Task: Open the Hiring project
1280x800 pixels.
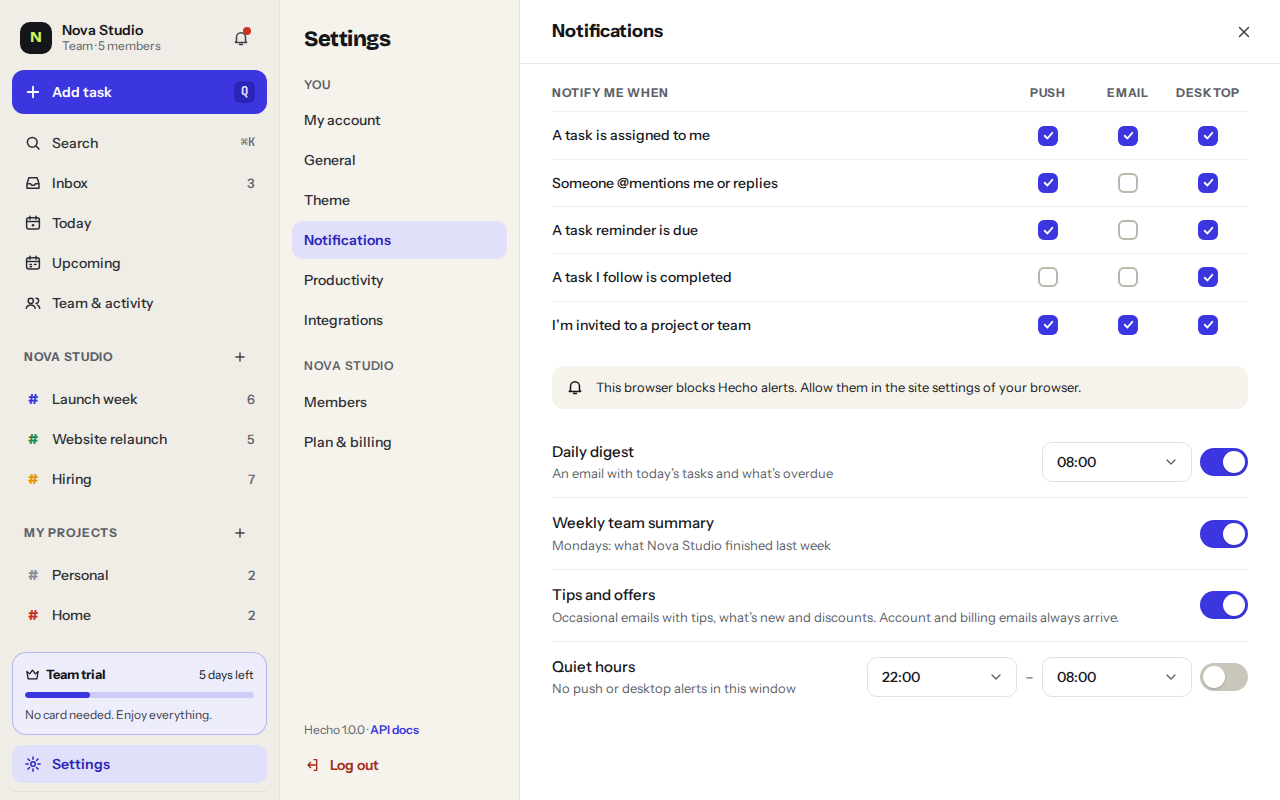Action: [x=139, y=479]
